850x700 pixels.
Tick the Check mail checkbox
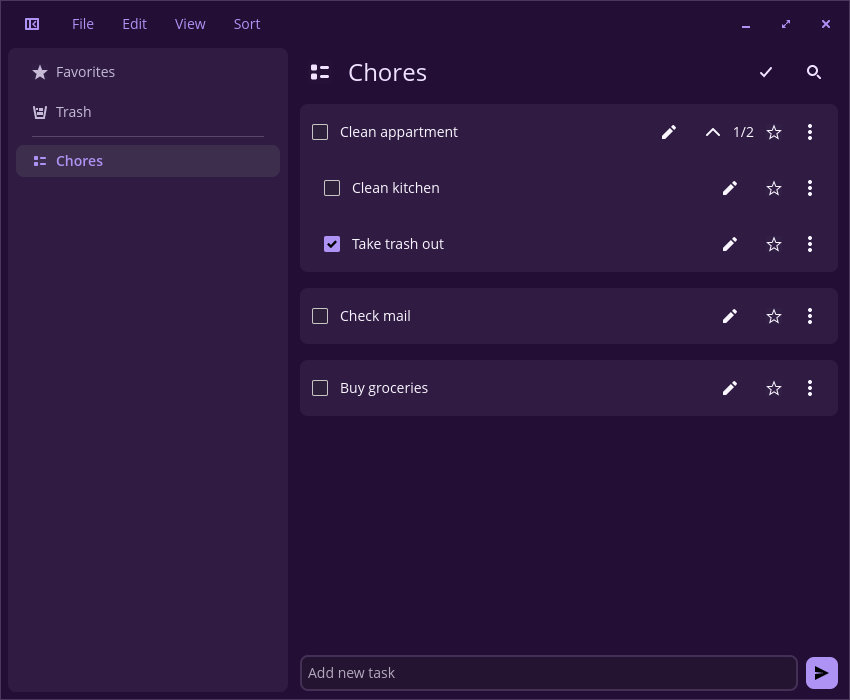320,316
